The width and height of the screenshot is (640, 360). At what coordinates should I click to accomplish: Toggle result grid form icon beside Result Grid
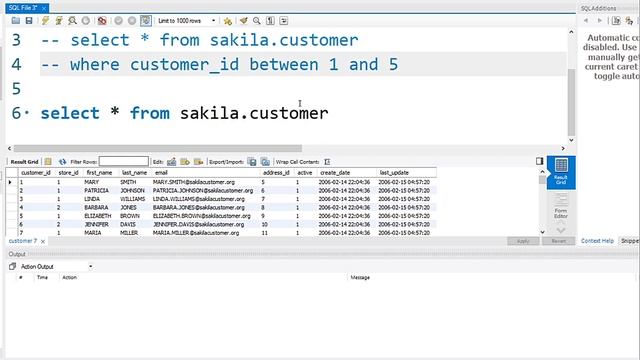48,162
